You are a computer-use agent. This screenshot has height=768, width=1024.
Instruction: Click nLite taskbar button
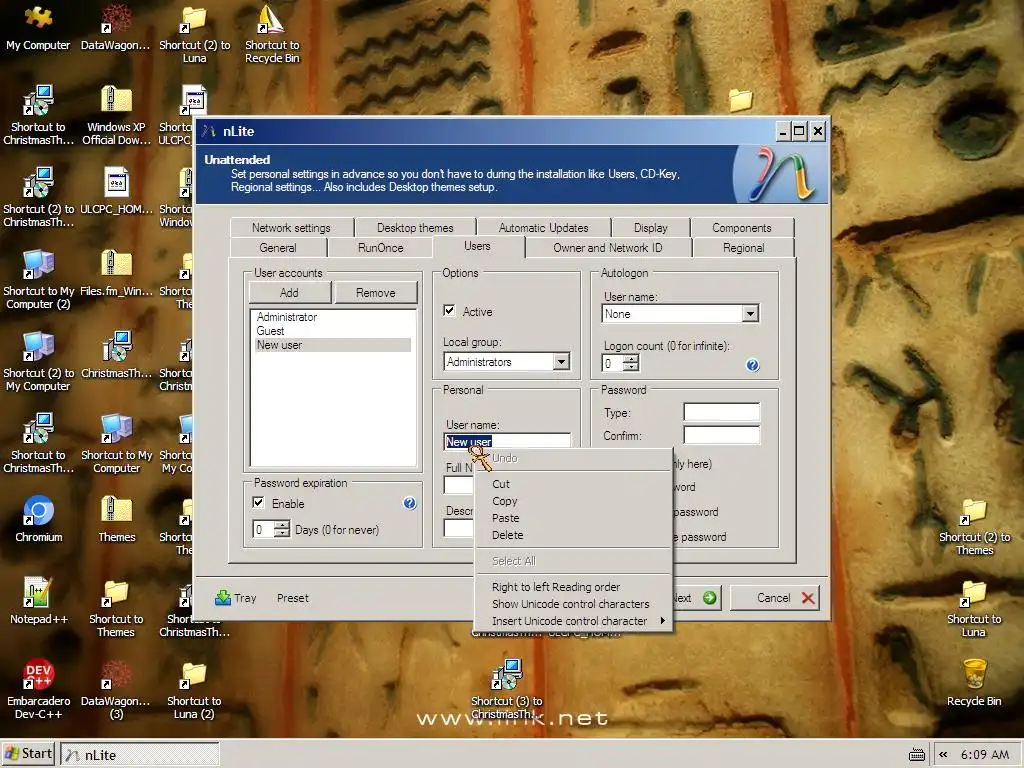pos(140,754)
